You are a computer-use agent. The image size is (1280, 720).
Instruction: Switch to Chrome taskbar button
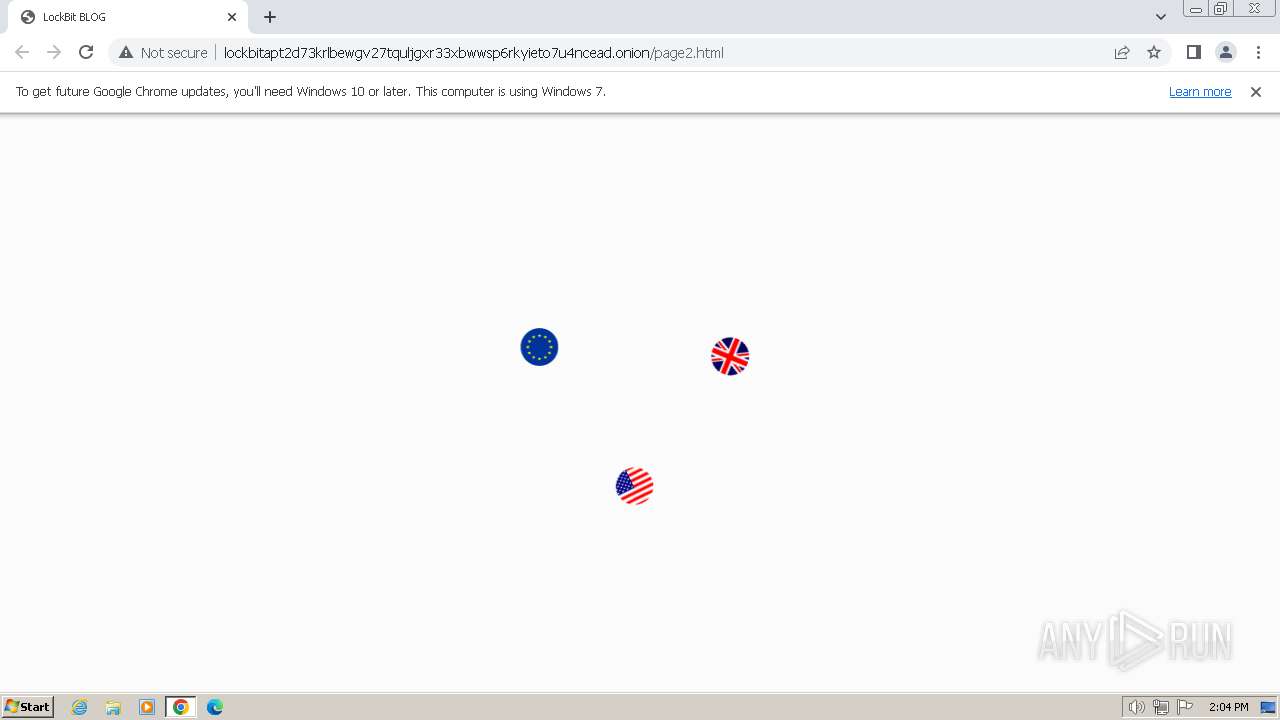pyautogui.click(x=181, y=707)
